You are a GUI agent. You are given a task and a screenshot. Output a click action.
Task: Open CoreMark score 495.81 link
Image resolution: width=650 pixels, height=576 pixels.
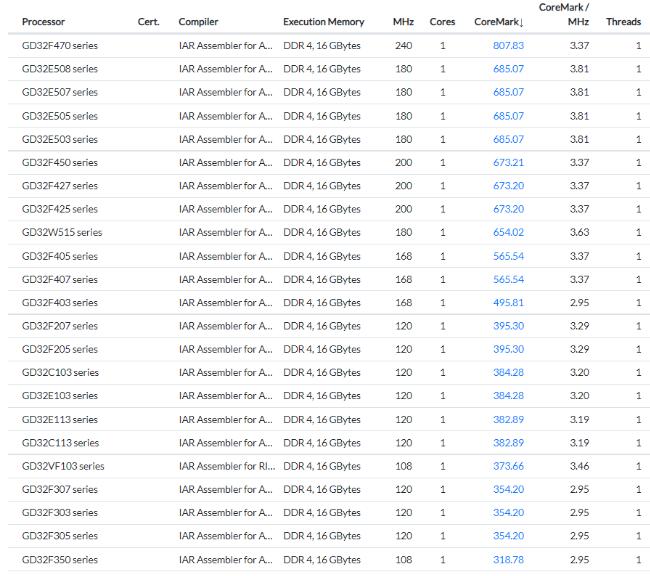tap(508, 303)
